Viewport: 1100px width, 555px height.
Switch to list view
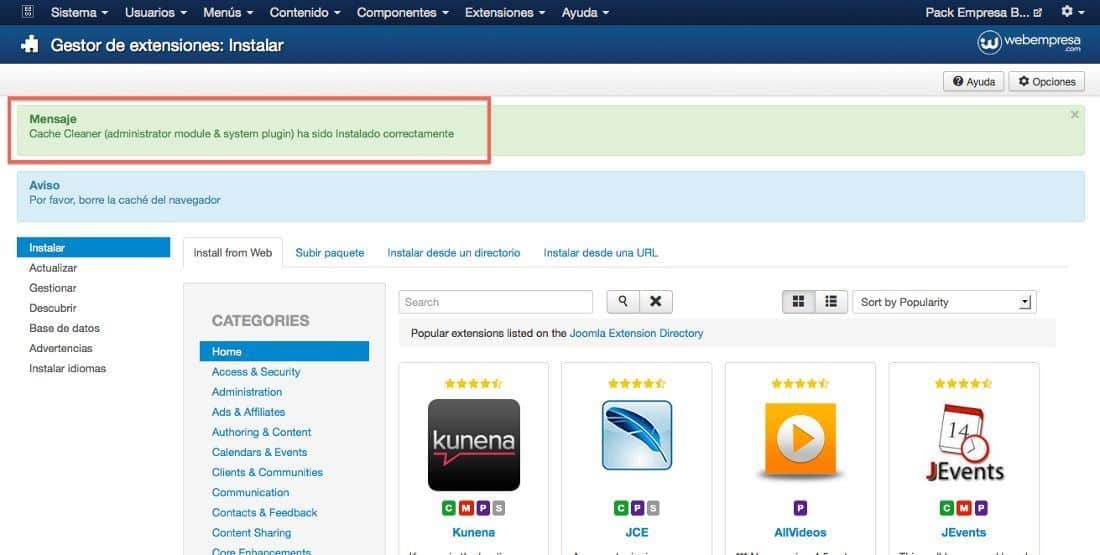tap(831, 302)
